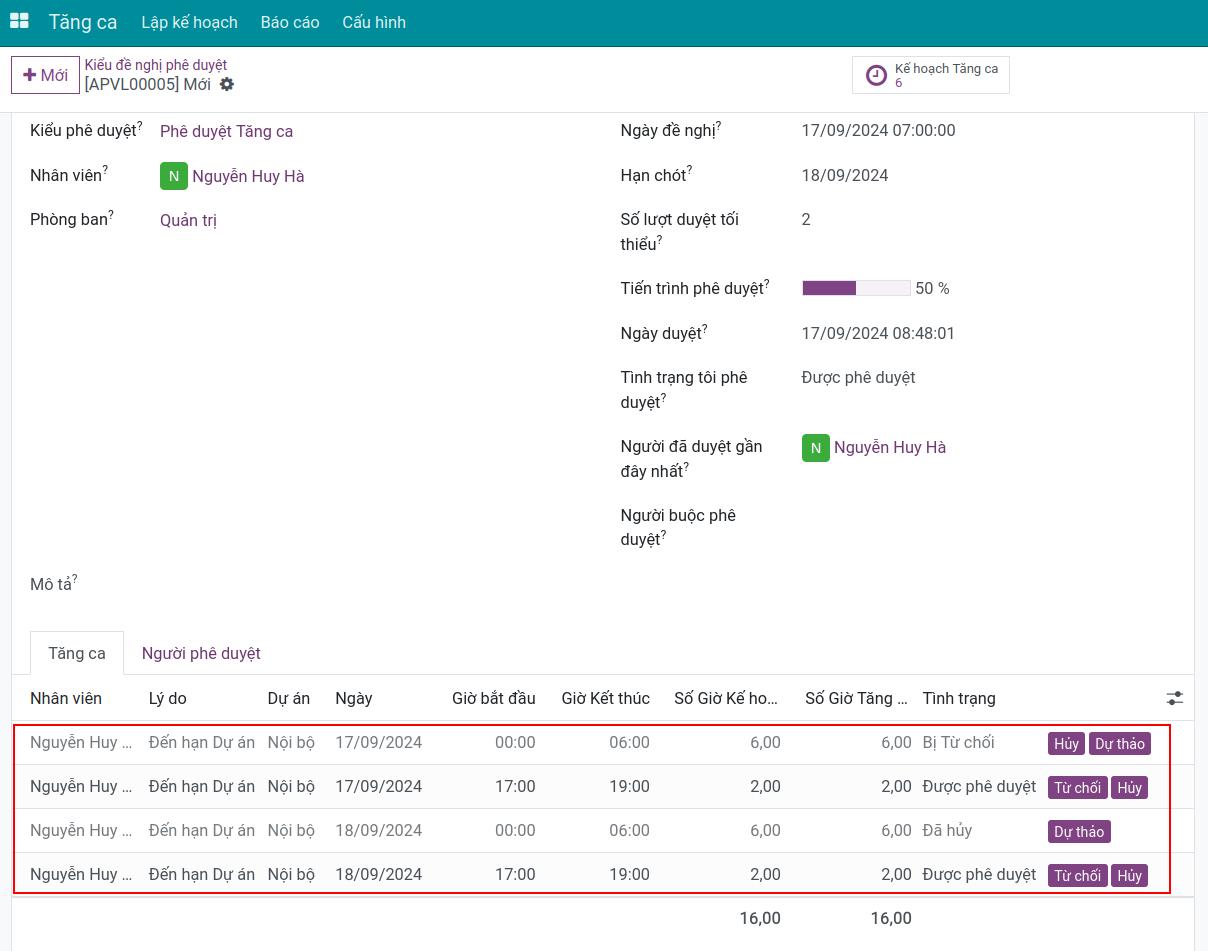
Task: Select the Tăng ca tab
Action: click(x=77, y=653)
